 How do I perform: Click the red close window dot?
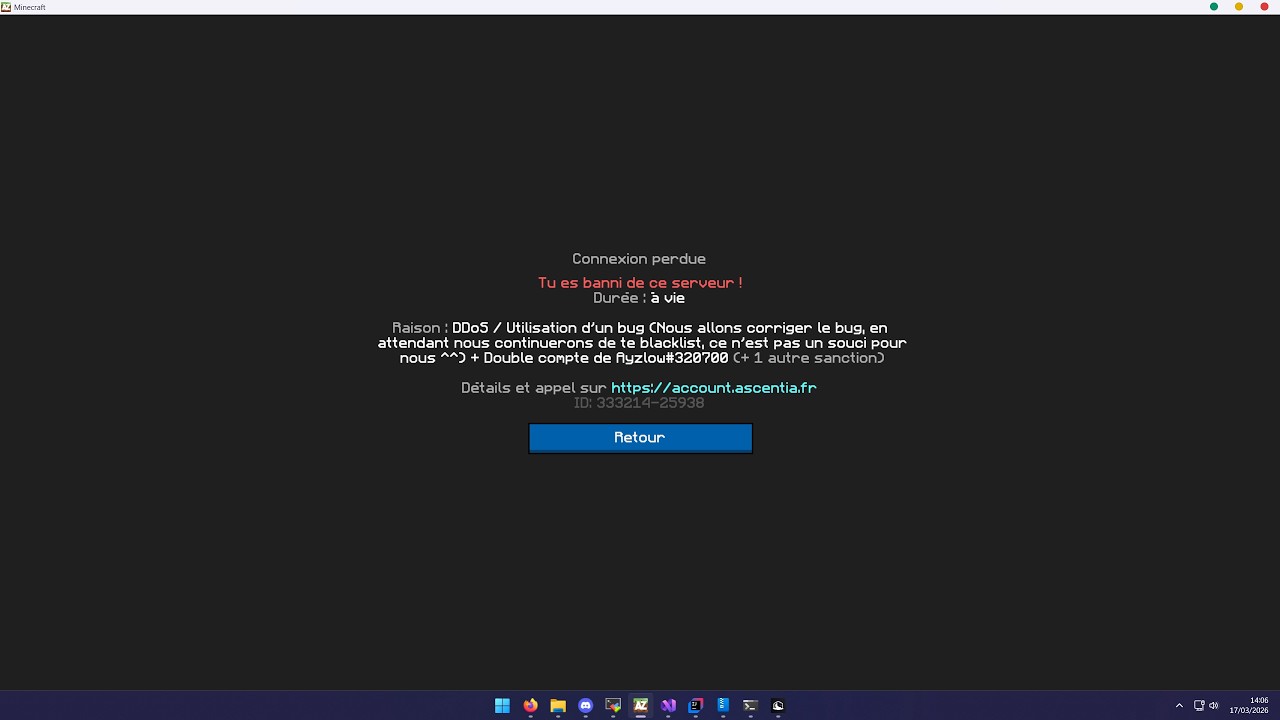[1264, 7]
